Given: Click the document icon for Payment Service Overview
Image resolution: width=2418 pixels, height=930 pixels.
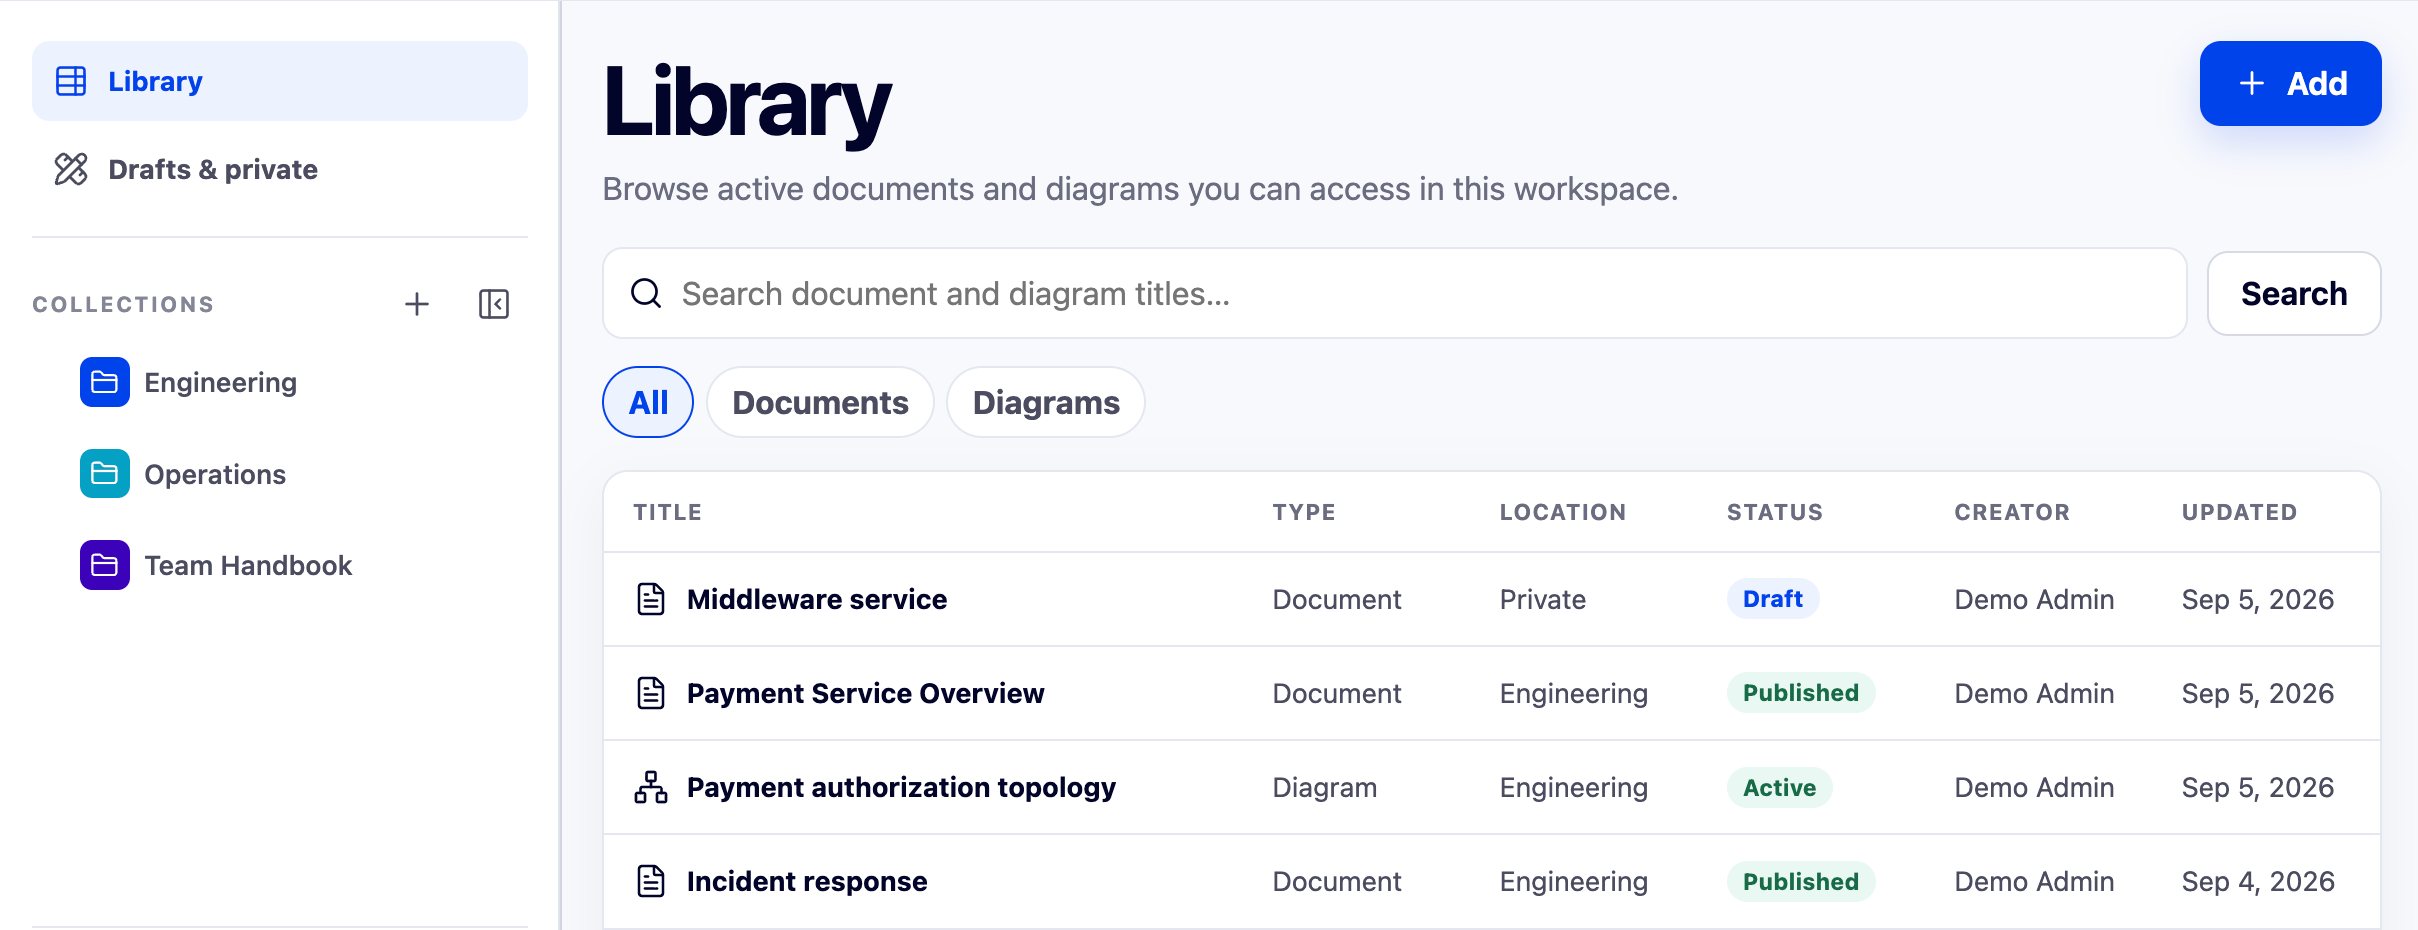Looking at the screenshot, I should (x=651, y=693).
